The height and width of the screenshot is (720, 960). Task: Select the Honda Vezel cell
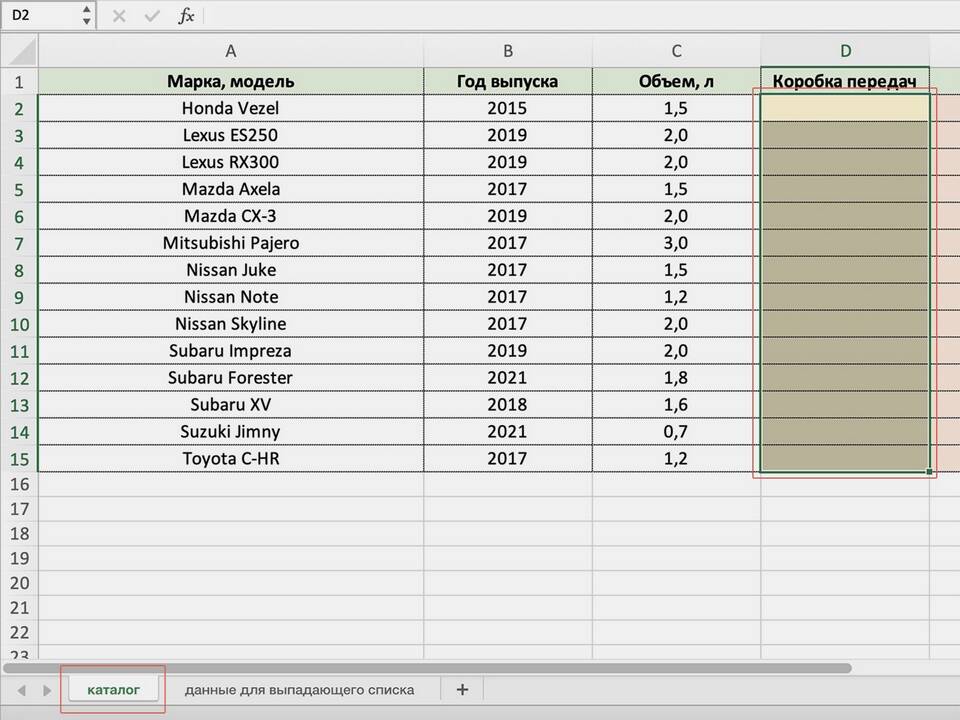pos(231,108)
